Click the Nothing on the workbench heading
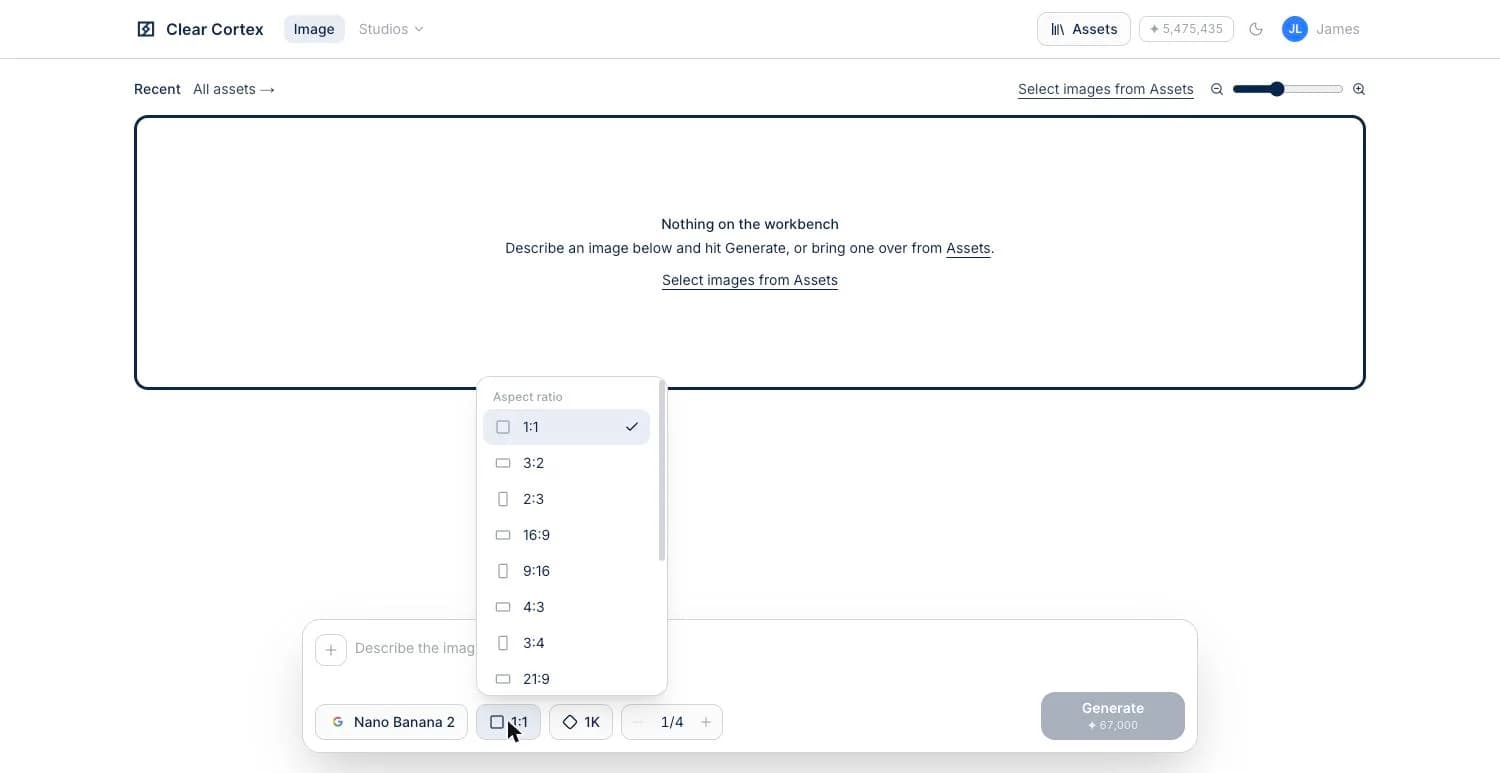This screenshot has width=1500, height=773. click(750, 224)
